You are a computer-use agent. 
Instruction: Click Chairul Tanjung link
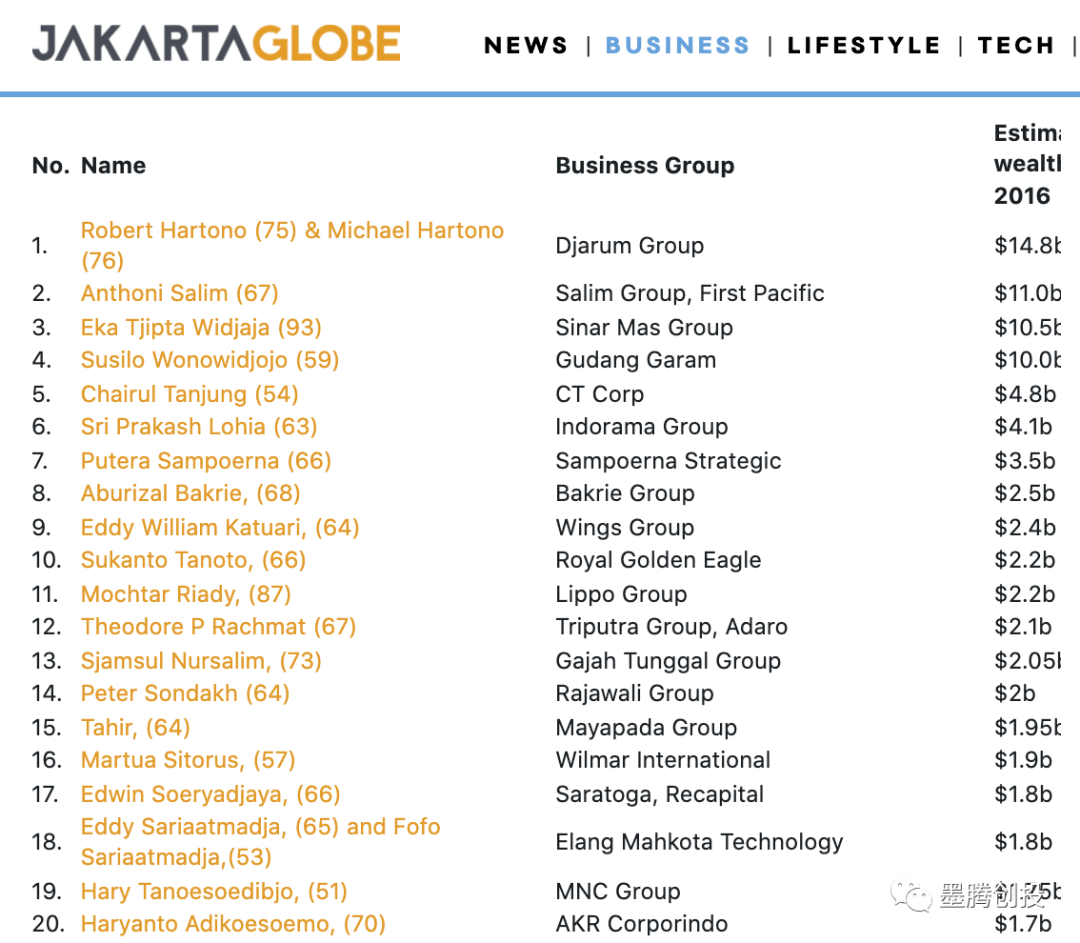click(190, 394)
